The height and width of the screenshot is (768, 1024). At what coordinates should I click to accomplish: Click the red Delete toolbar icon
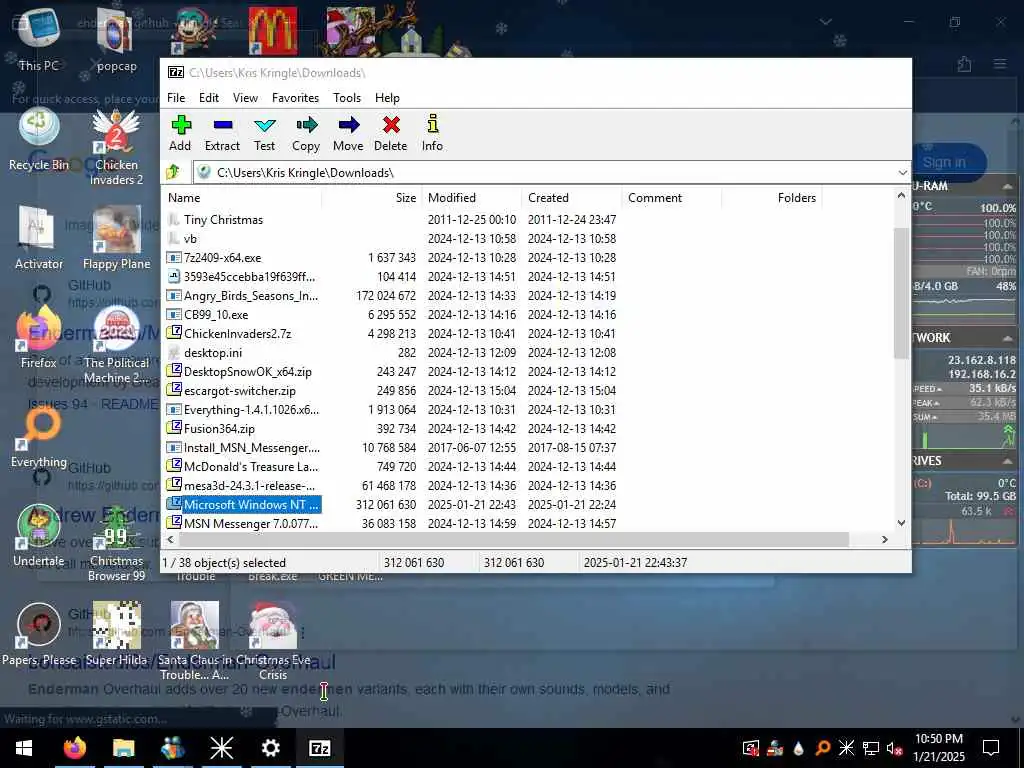tap(391, 133)
